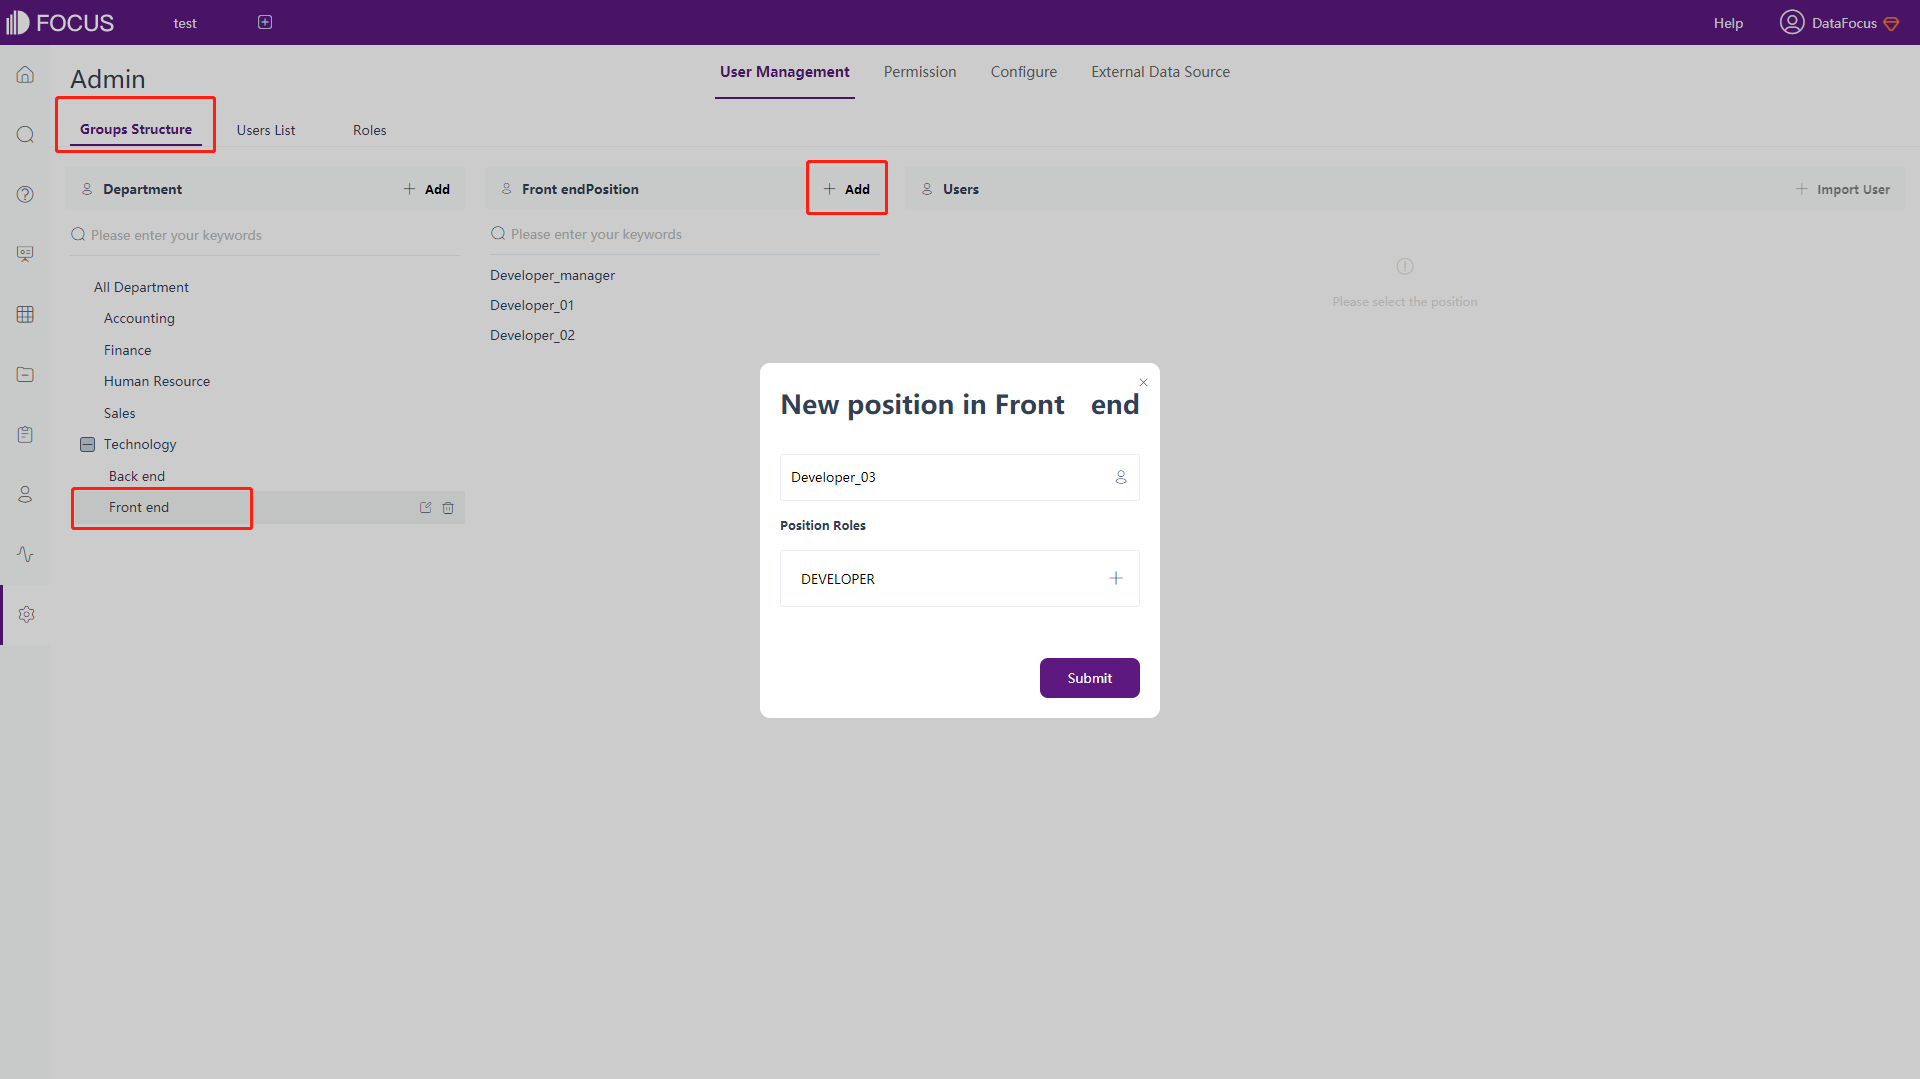Open the Permission tab

click(920, 72)
